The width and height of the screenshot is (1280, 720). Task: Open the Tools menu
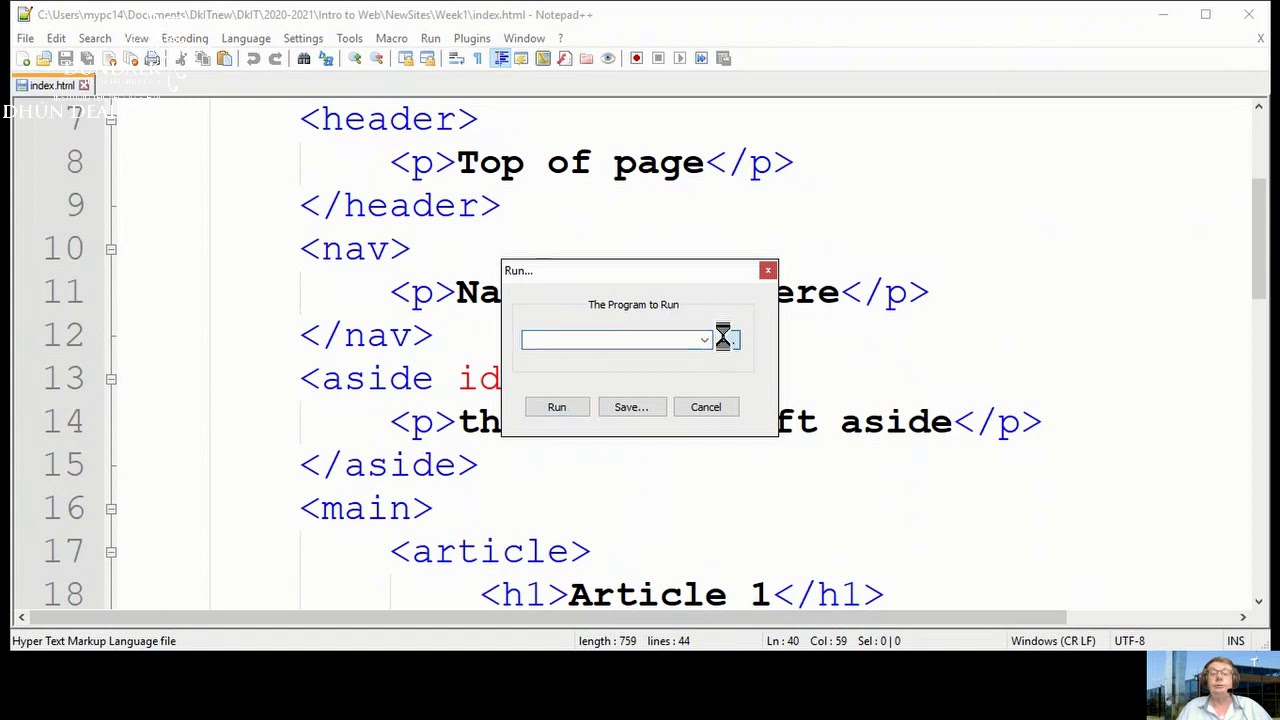[x=349, y=38]
